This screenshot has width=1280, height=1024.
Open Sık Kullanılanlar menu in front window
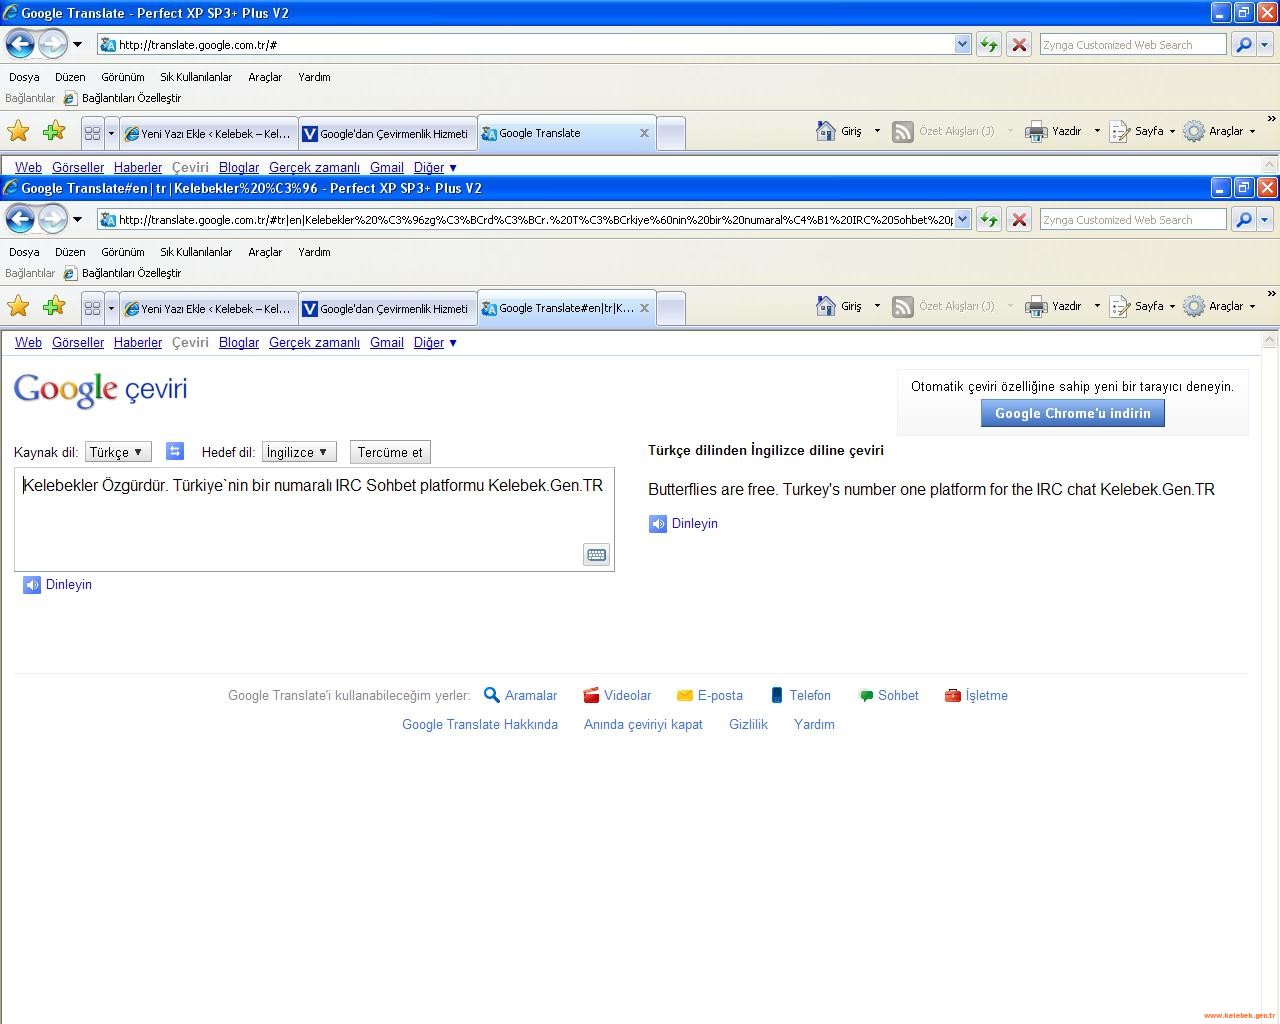click(196, 252)
